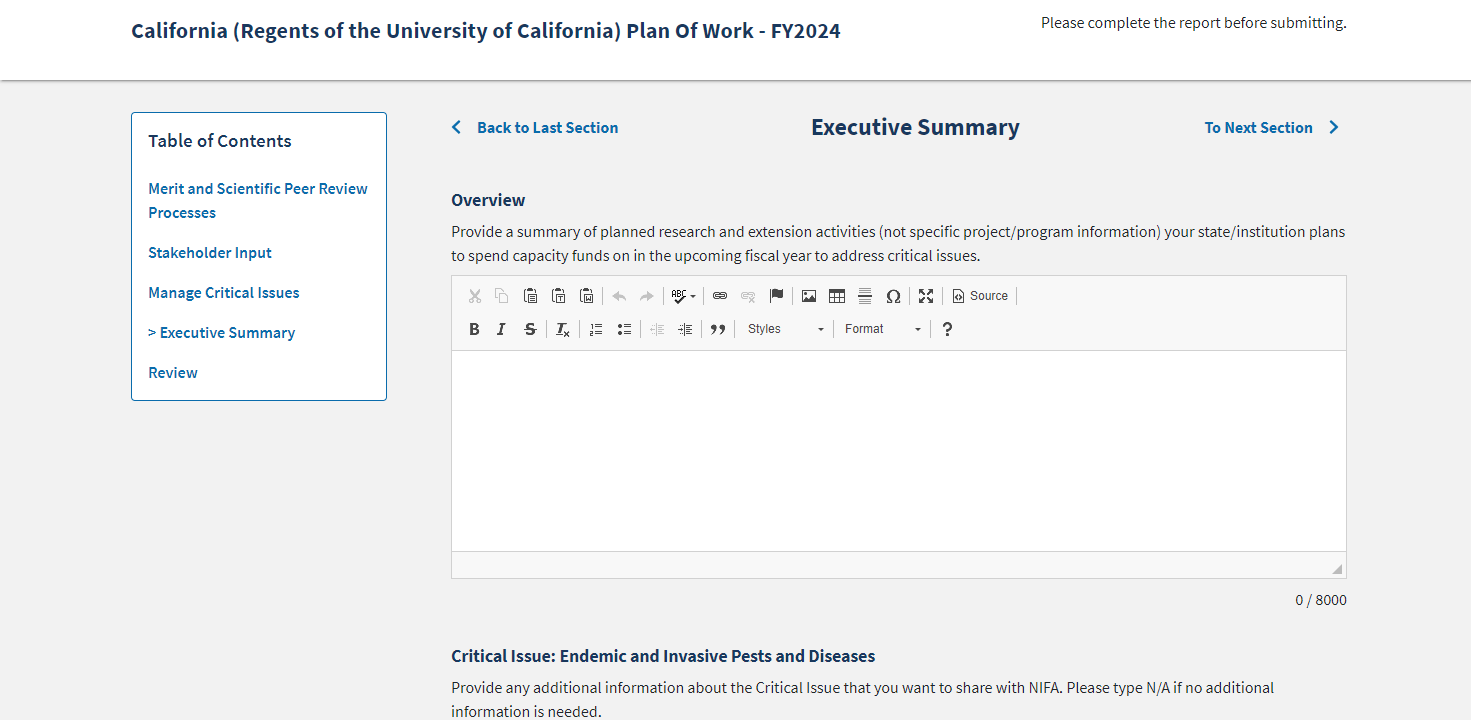Go to Stakeholder Input in Table of Contents

pos(210,253)
